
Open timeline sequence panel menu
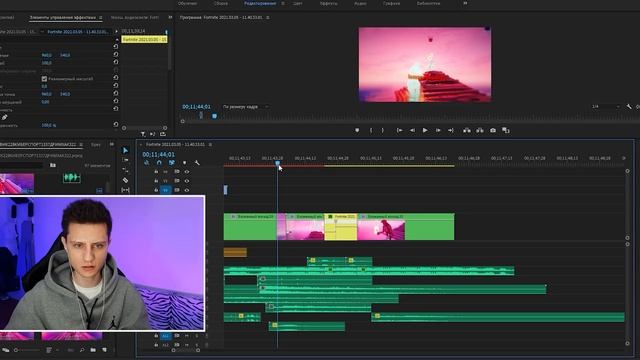(x=210, y=144)
